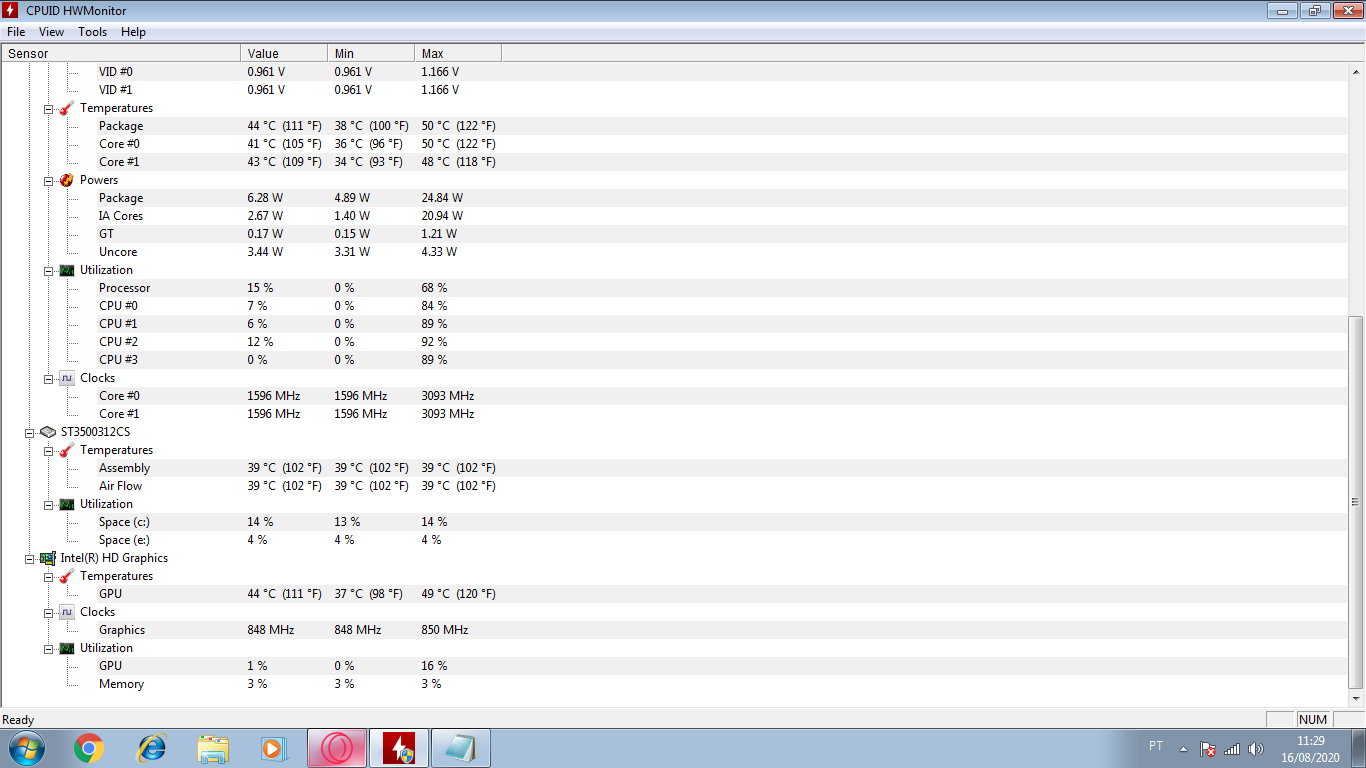
Task: Click the NUM indicator in status bar
Action: click(1313, 720)
